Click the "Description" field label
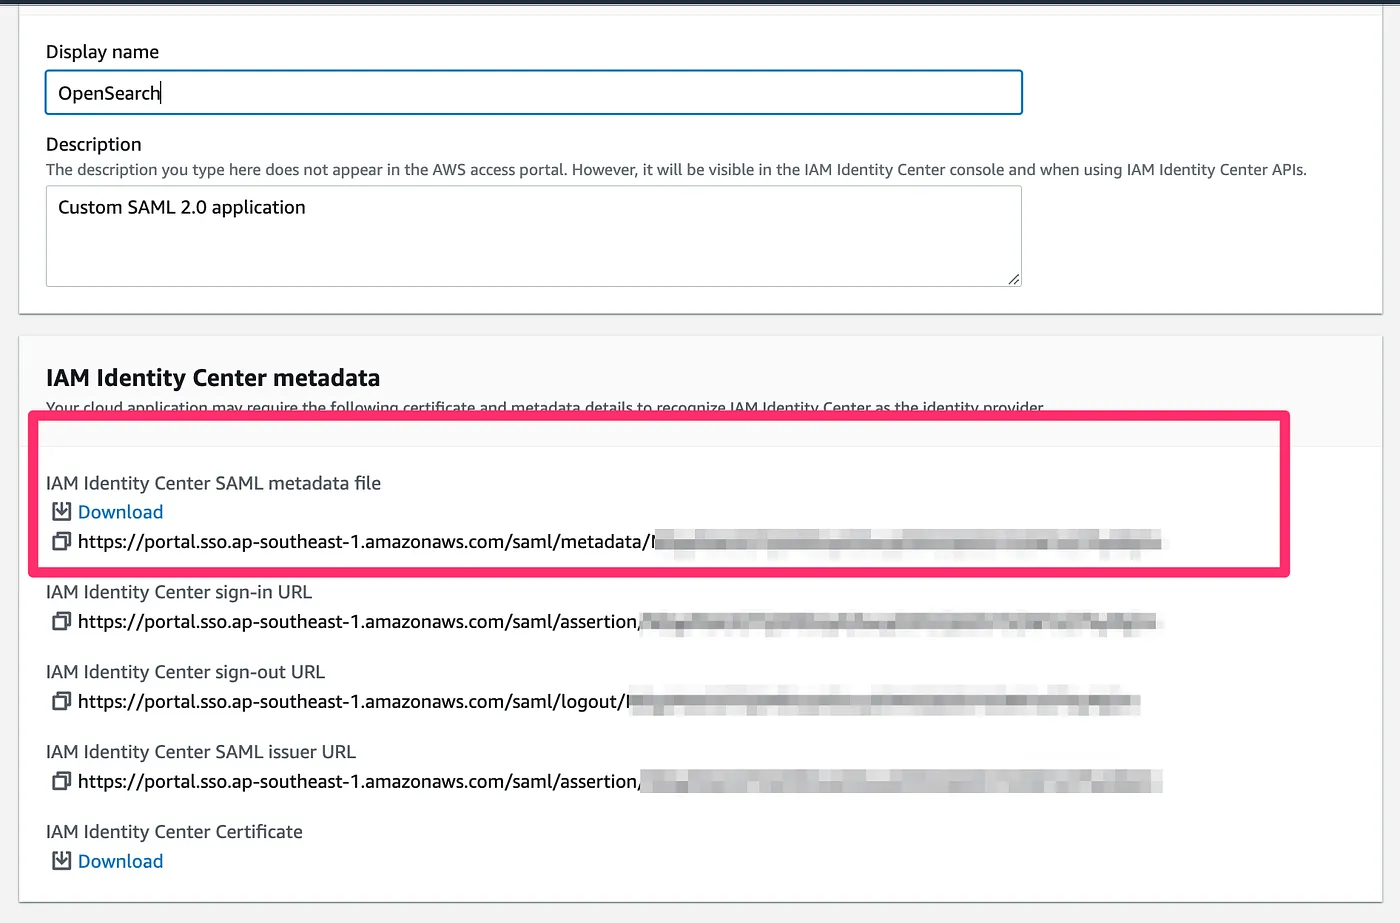1400x923 pixels. (x=94, y=145)
